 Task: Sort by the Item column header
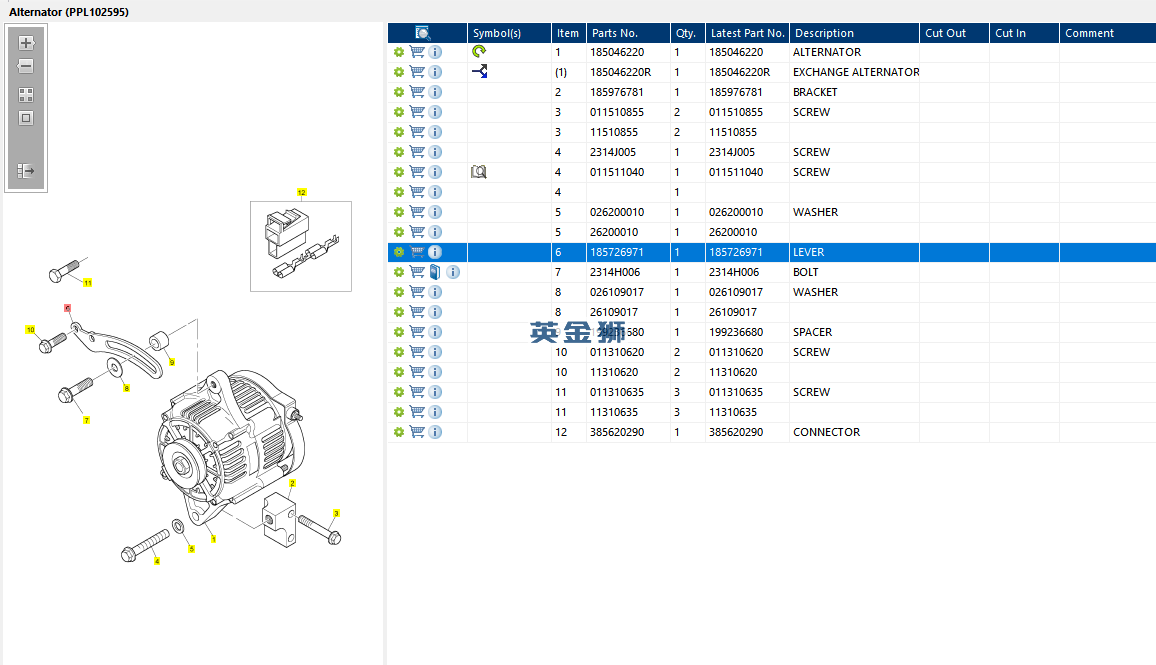(568, 33)
